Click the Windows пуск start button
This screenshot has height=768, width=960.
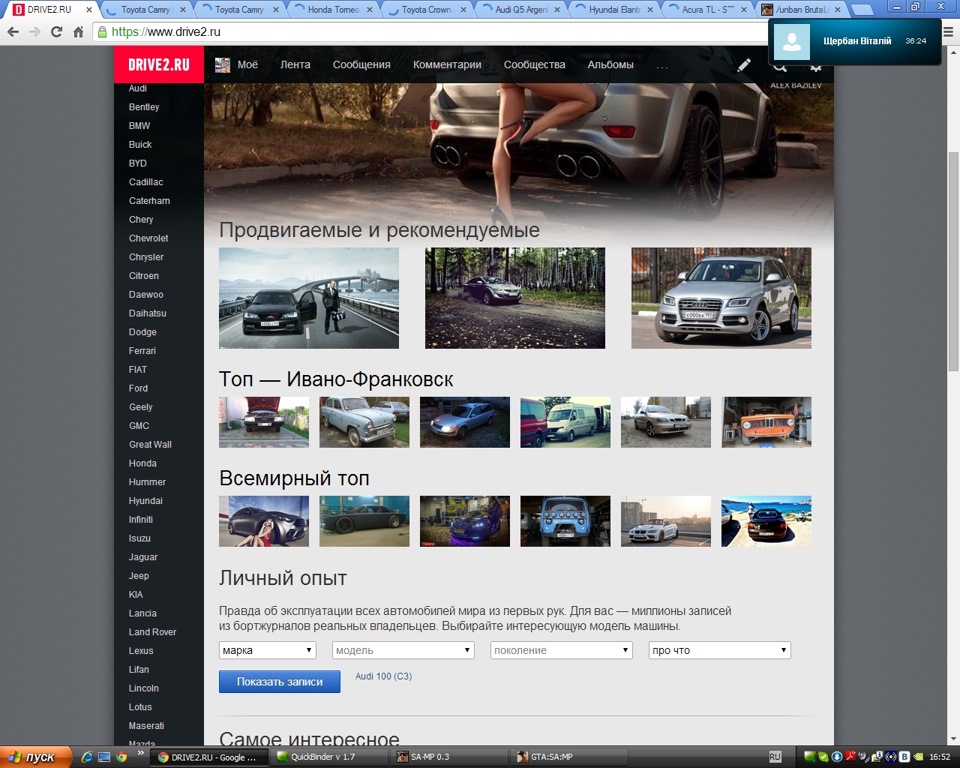point(36,757)
